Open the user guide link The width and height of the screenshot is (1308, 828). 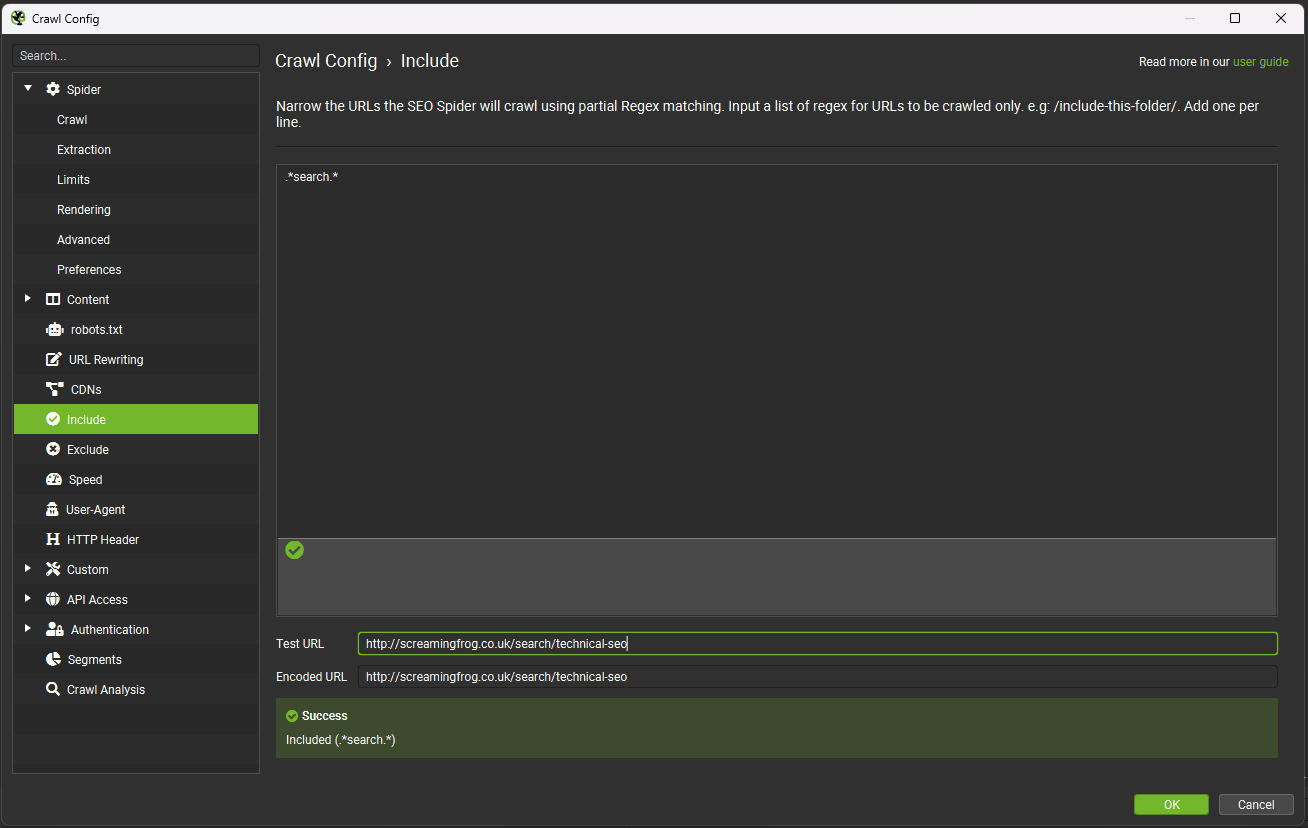(x=1260, y=62)
